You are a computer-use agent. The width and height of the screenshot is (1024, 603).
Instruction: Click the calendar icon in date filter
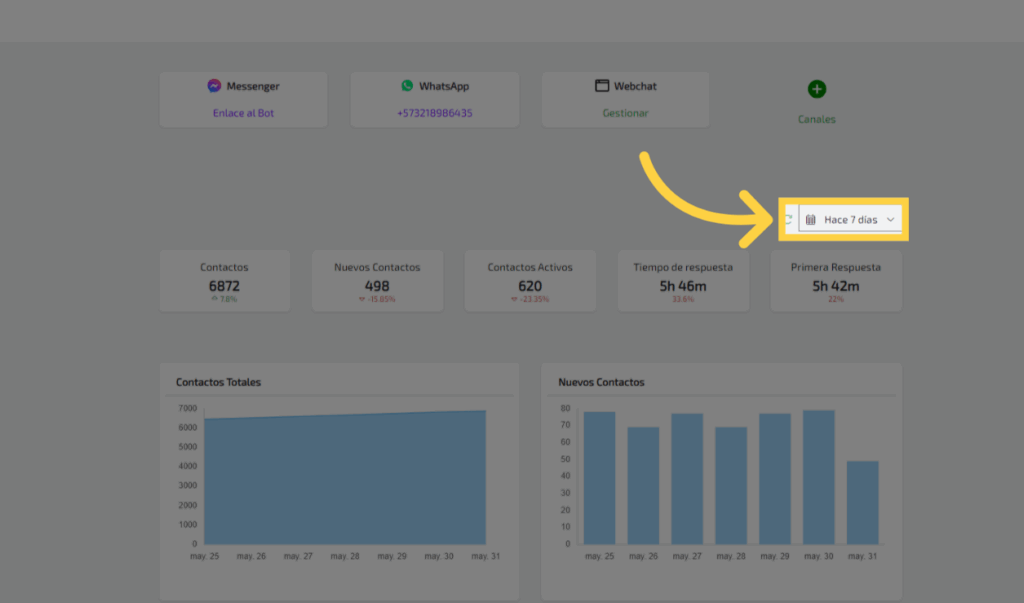point(811,219)
